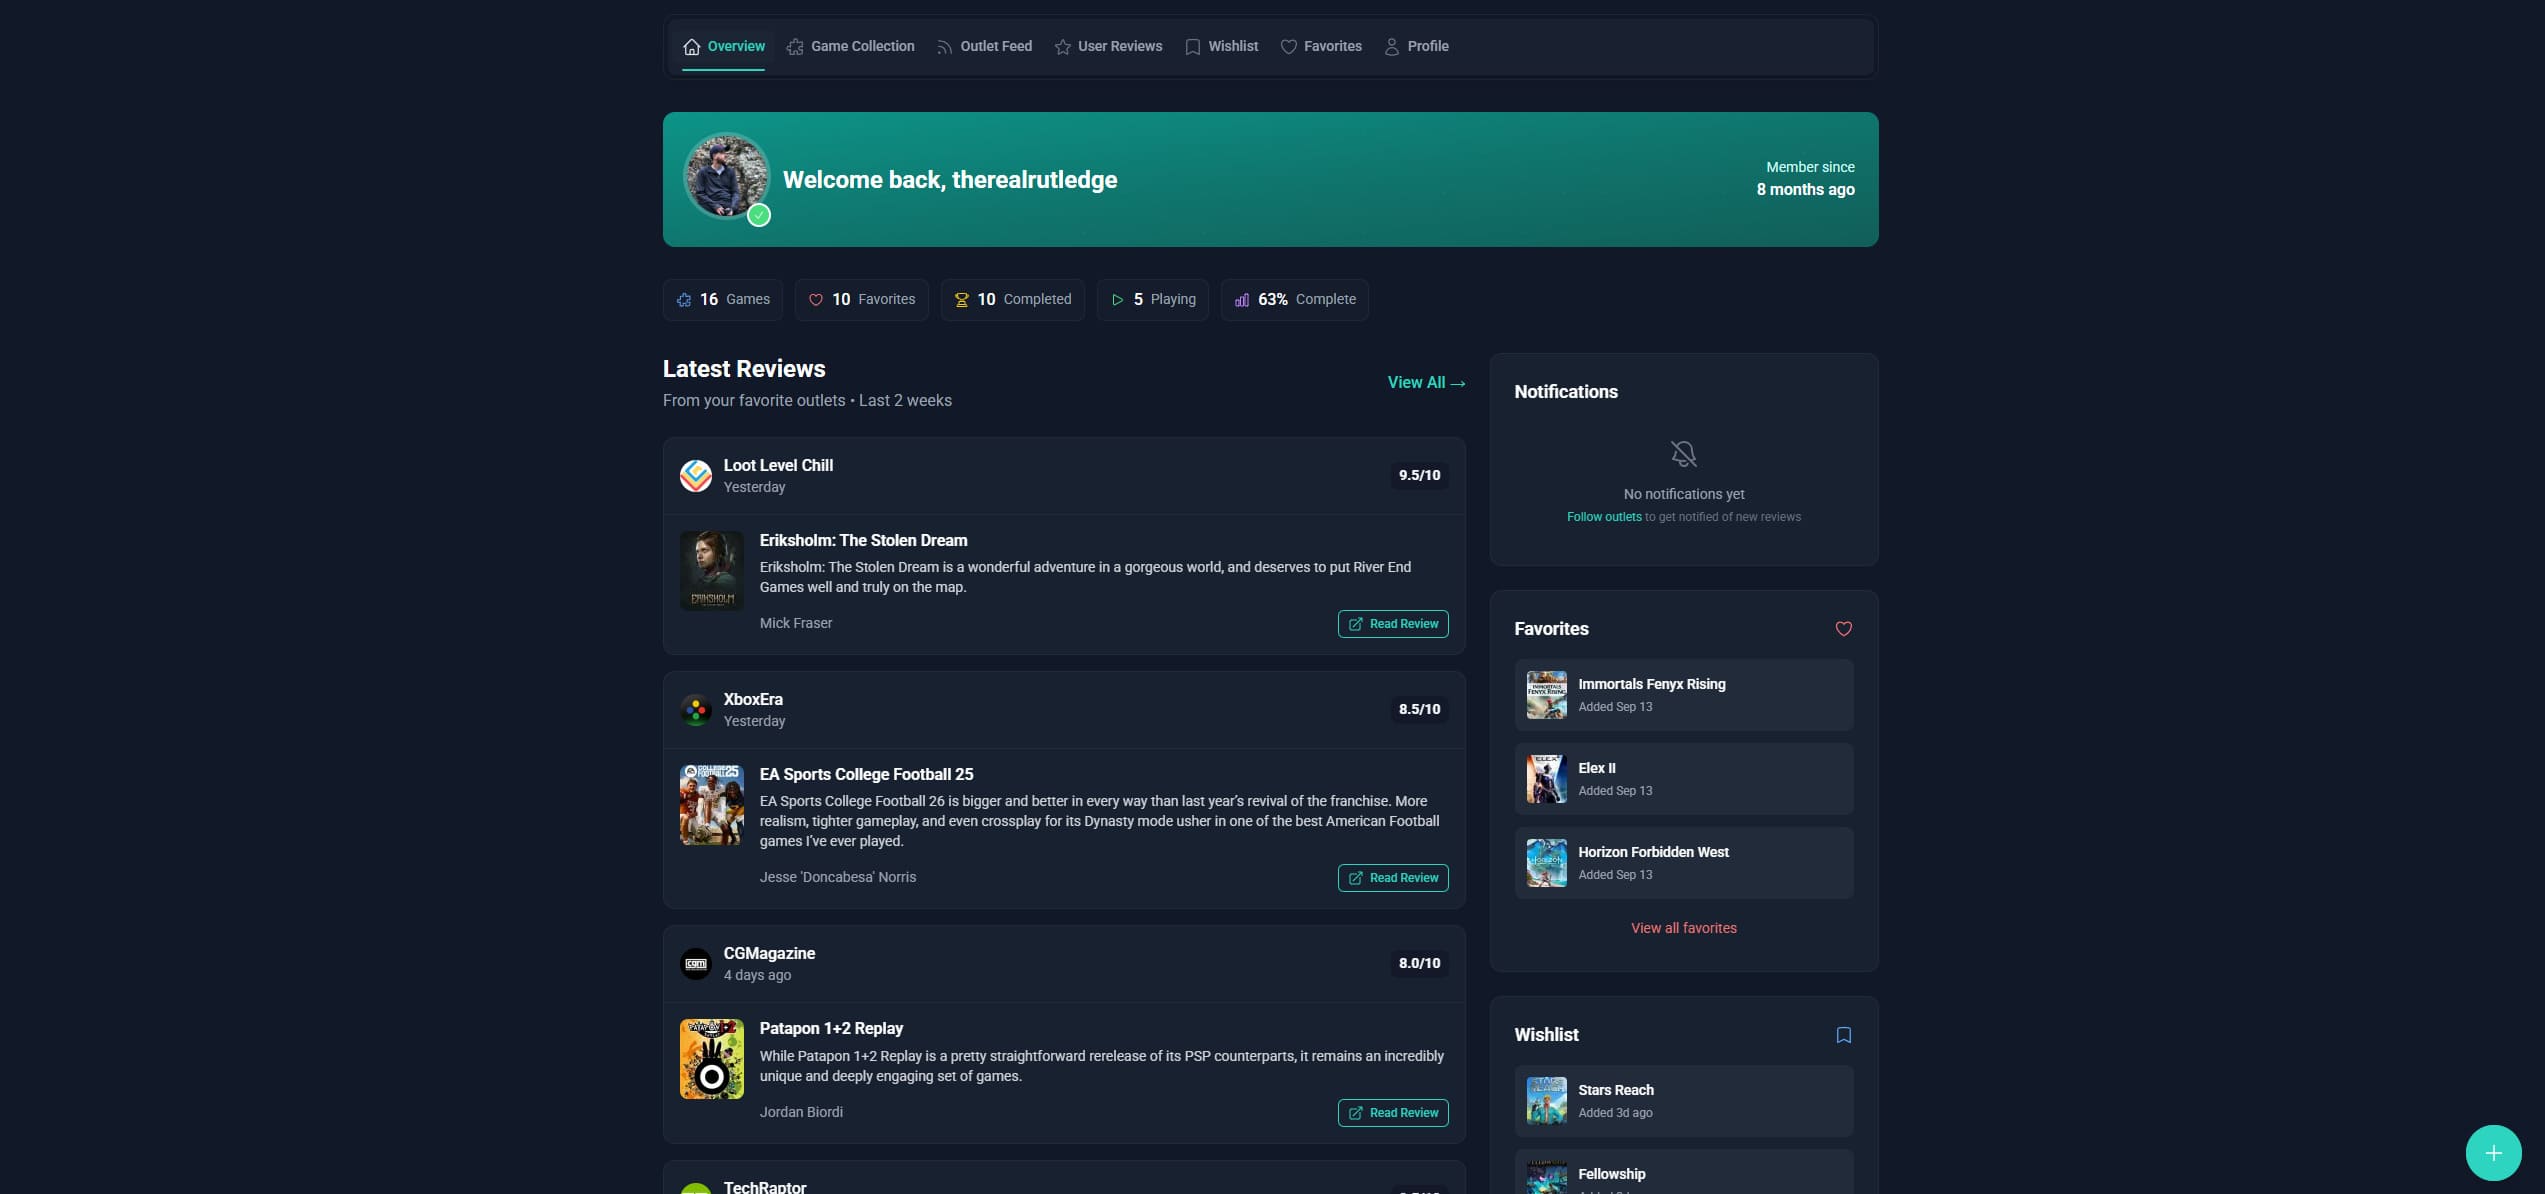Screen dimensions: 2545x1194
Task: Click the heart icon beside Favorites tab
Action: point(1288,47)
